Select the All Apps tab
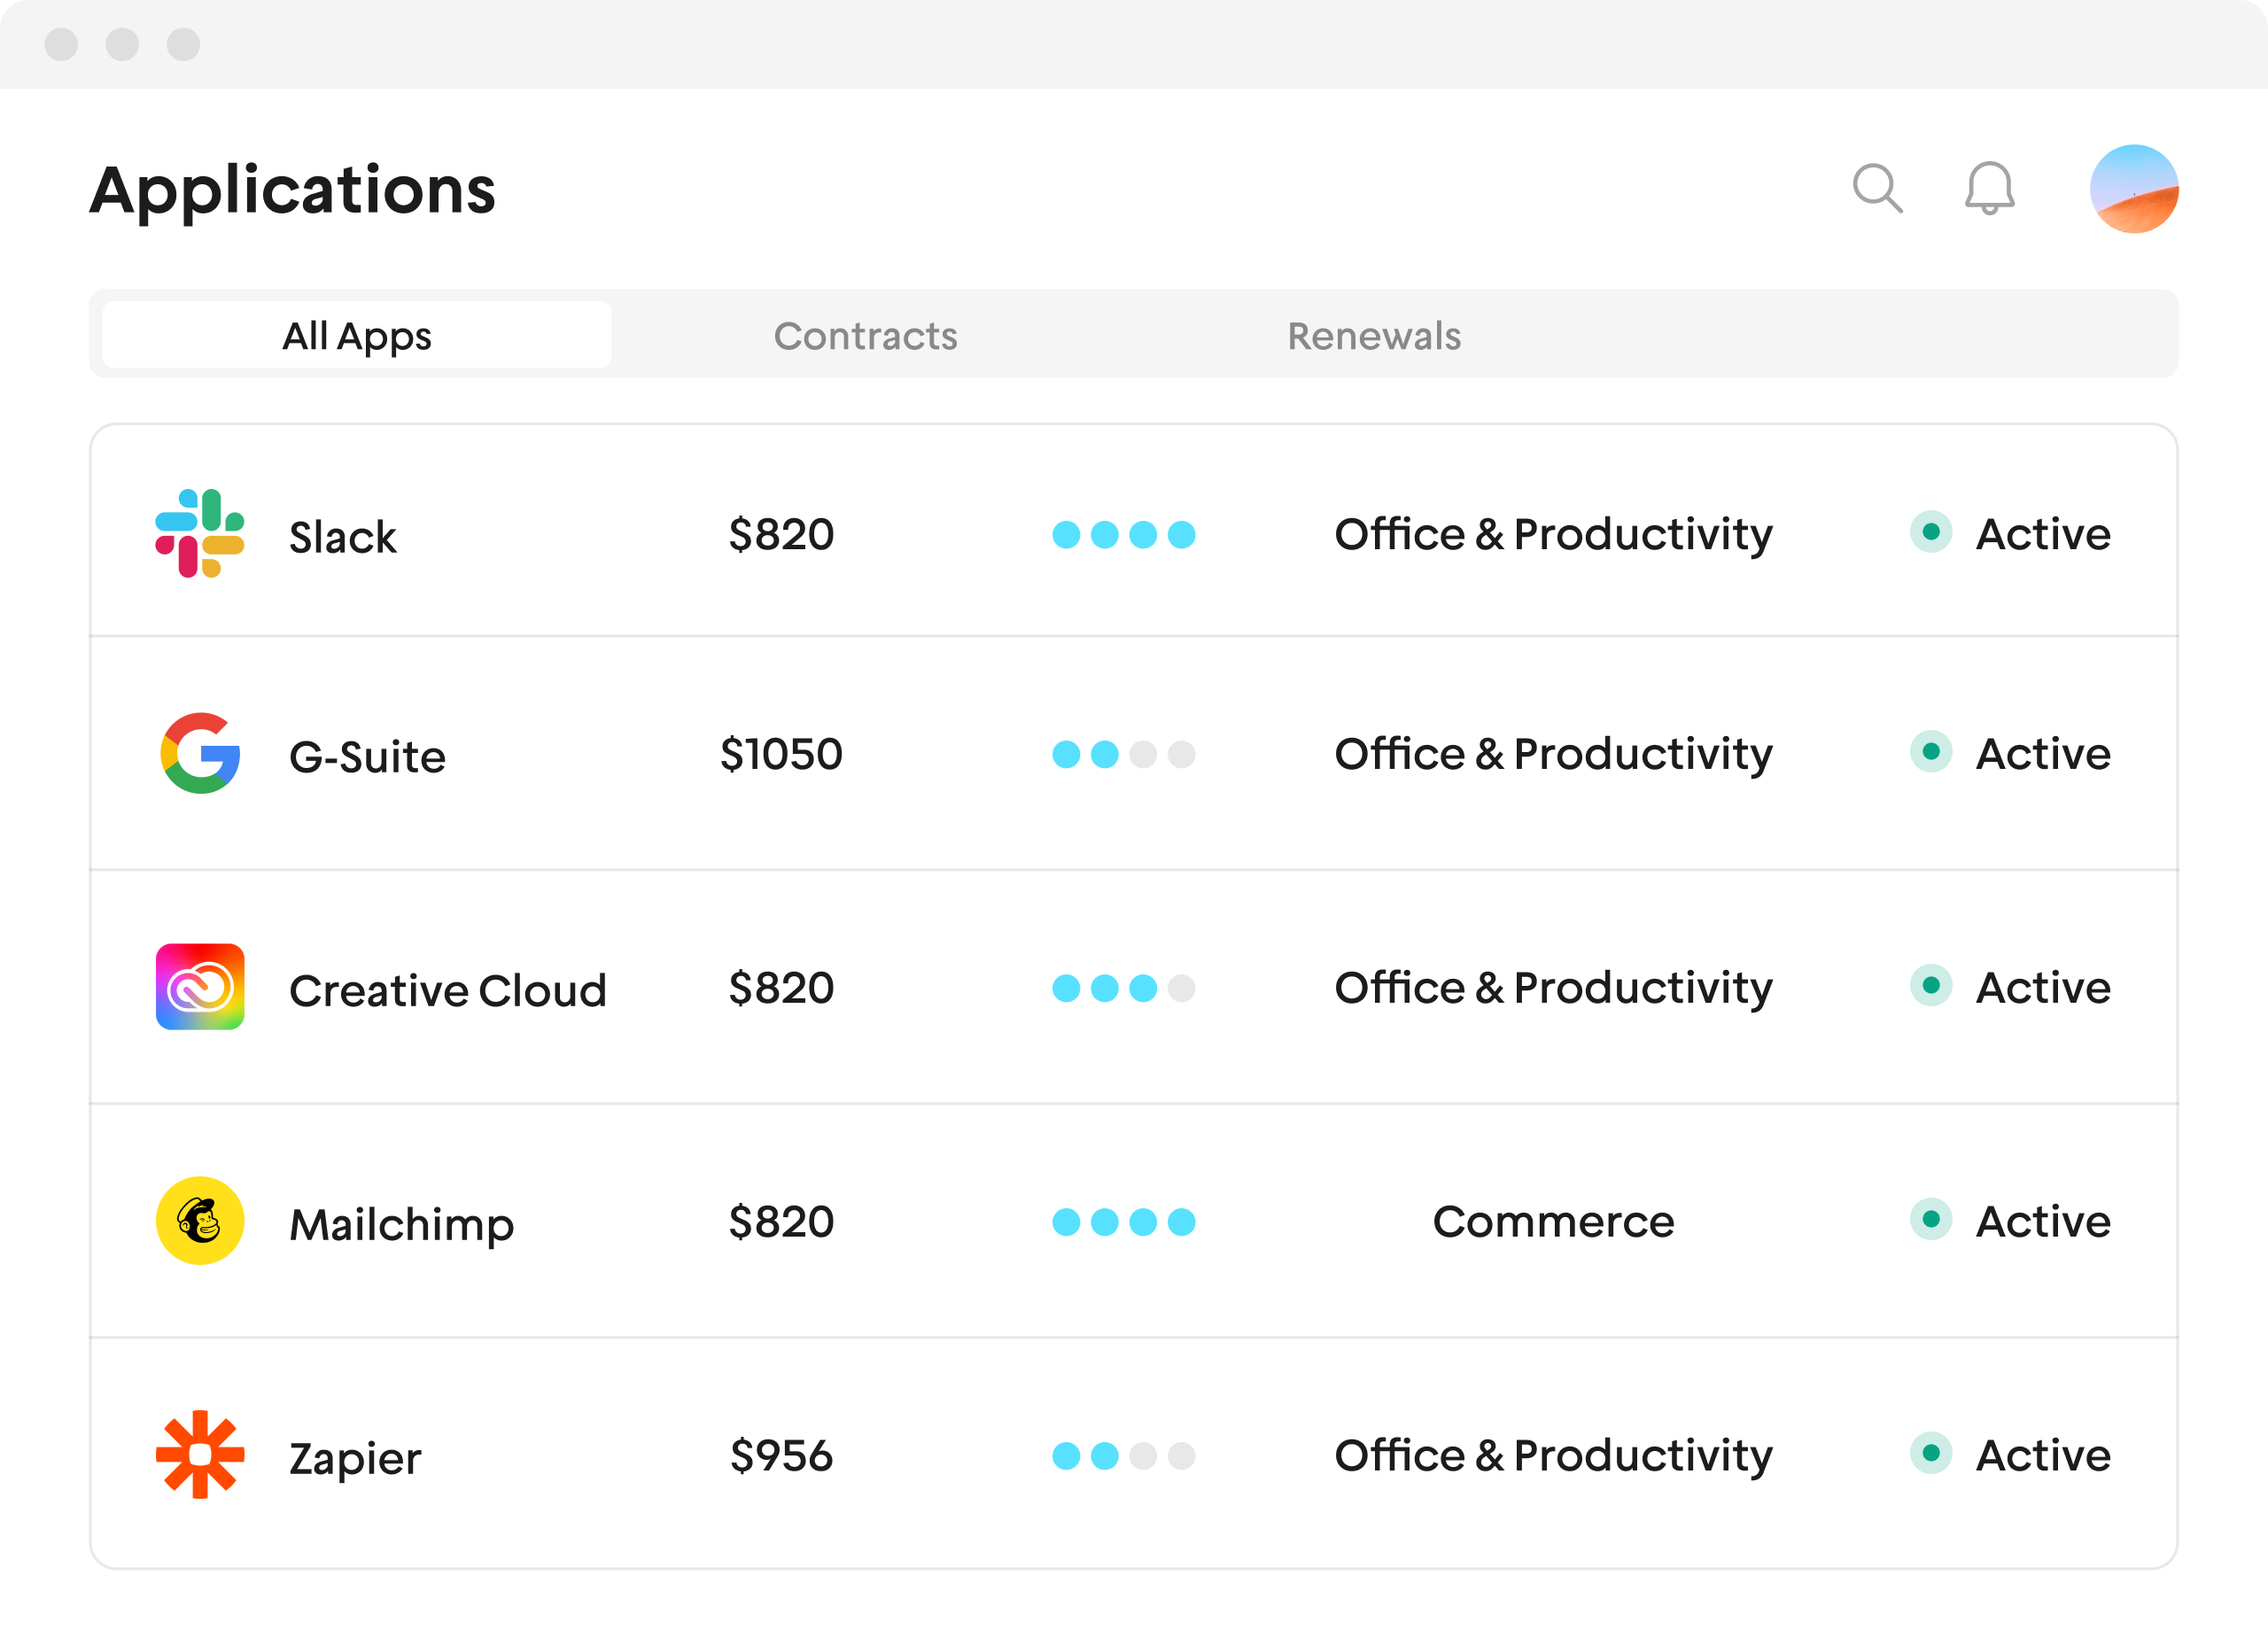The image size is (2268, 1637). click(357, 336)
